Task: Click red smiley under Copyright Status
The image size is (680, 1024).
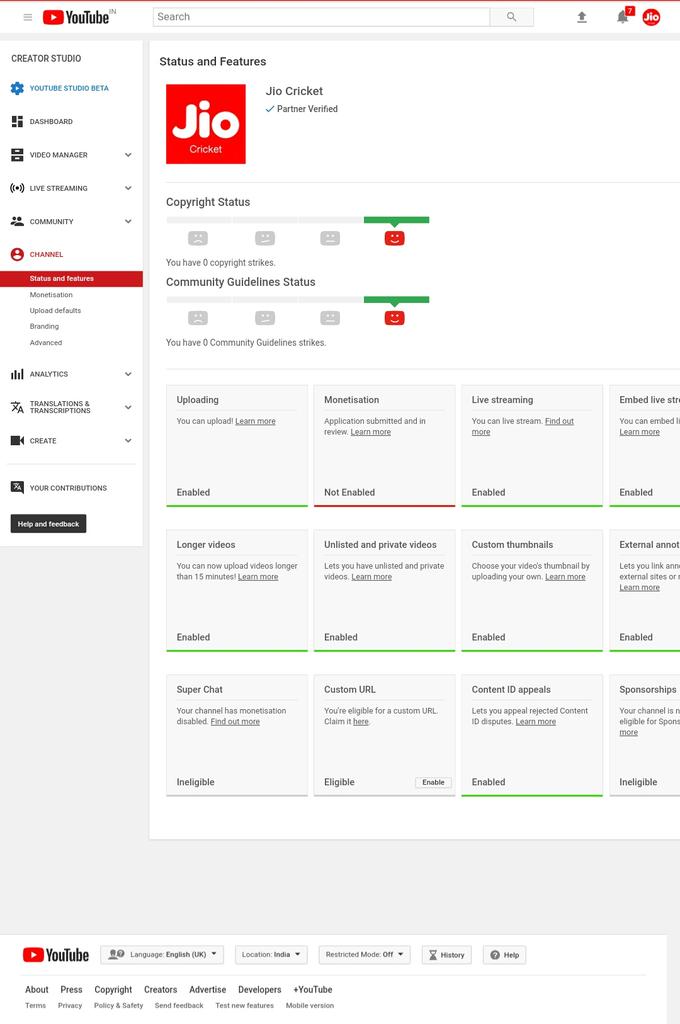Action: [395, 238]
